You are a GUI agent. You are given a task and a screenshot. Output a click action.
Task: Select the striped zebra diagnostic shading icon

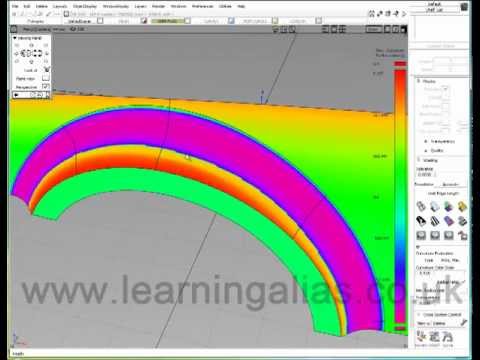[x=435, y=221]
